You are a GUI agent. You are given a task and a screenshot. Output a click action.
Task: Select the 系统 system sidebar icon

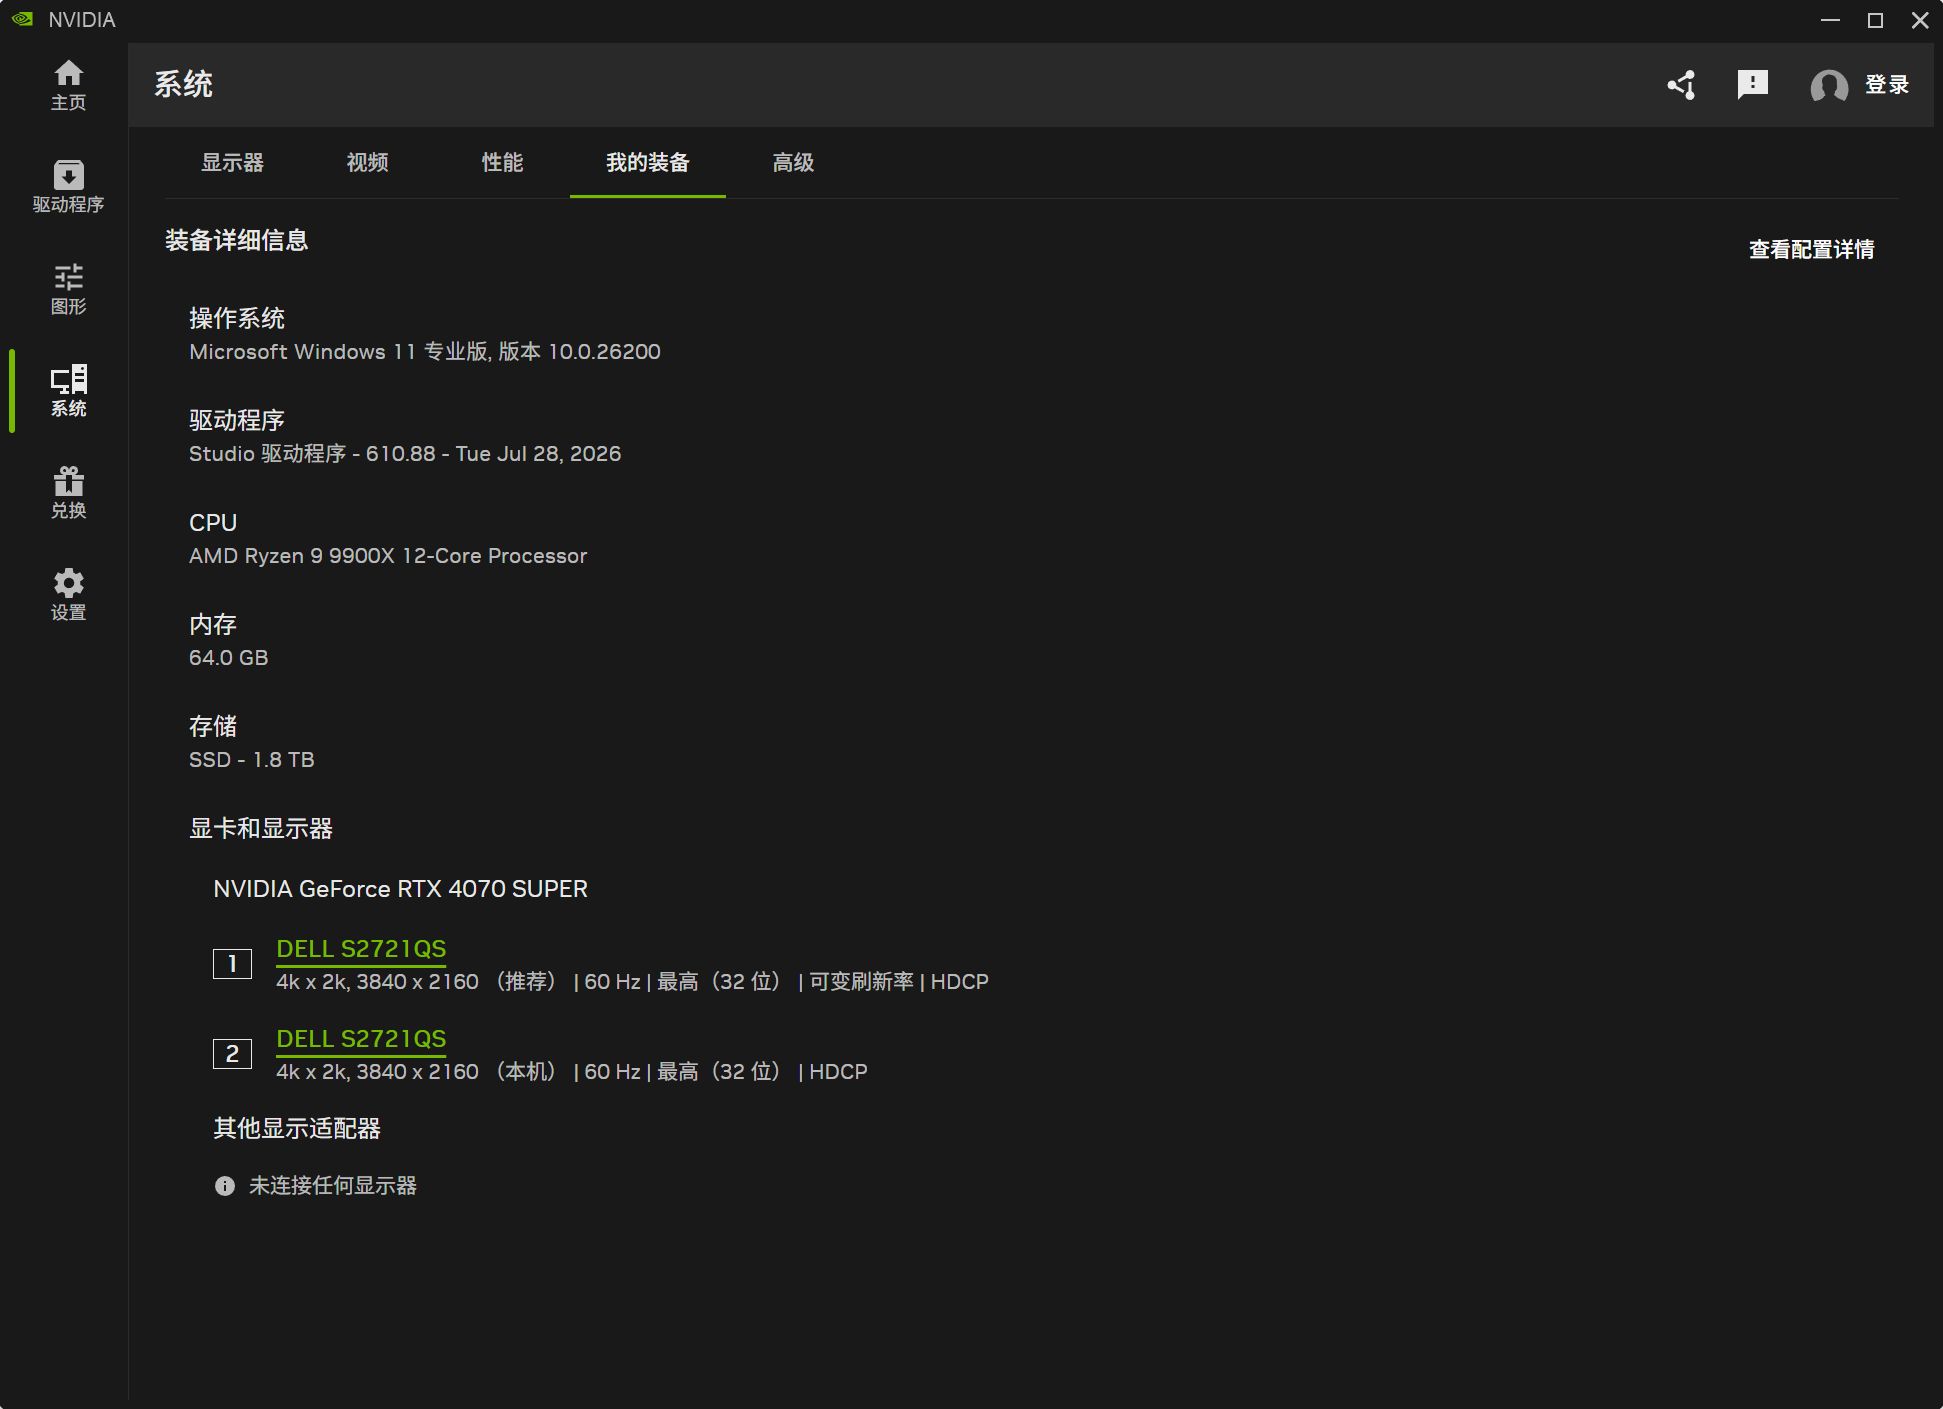point(68,391)
